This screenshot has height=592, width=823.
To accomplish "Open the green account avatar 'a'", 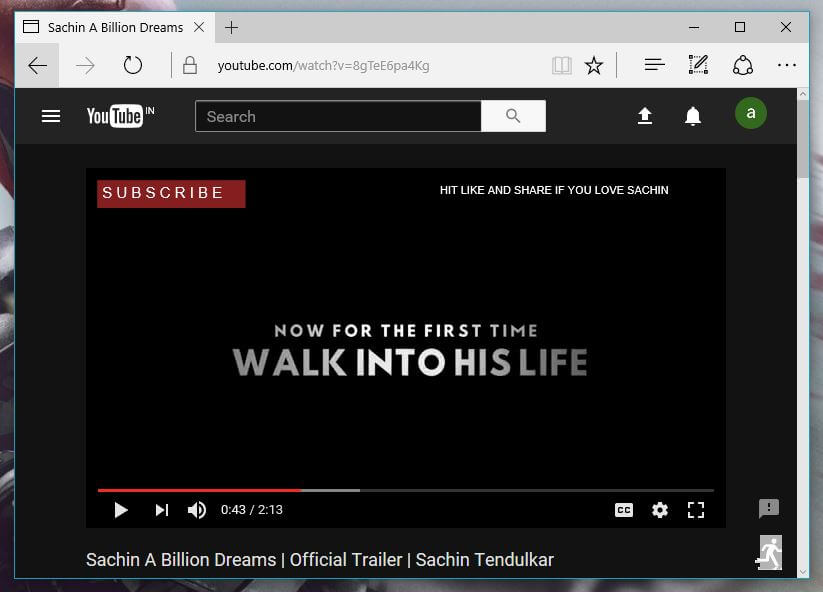I will click(751, 113).
